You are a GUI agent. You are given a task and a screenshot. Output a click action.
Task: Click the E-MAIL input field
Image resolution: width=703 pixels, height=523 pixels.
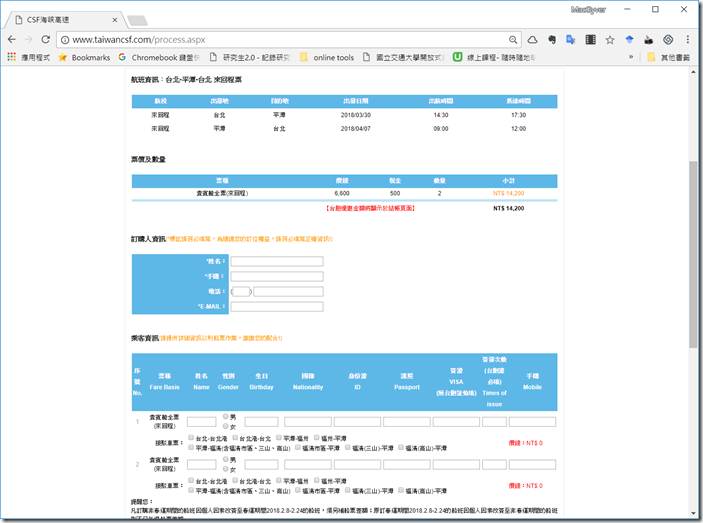click(277, 307)
